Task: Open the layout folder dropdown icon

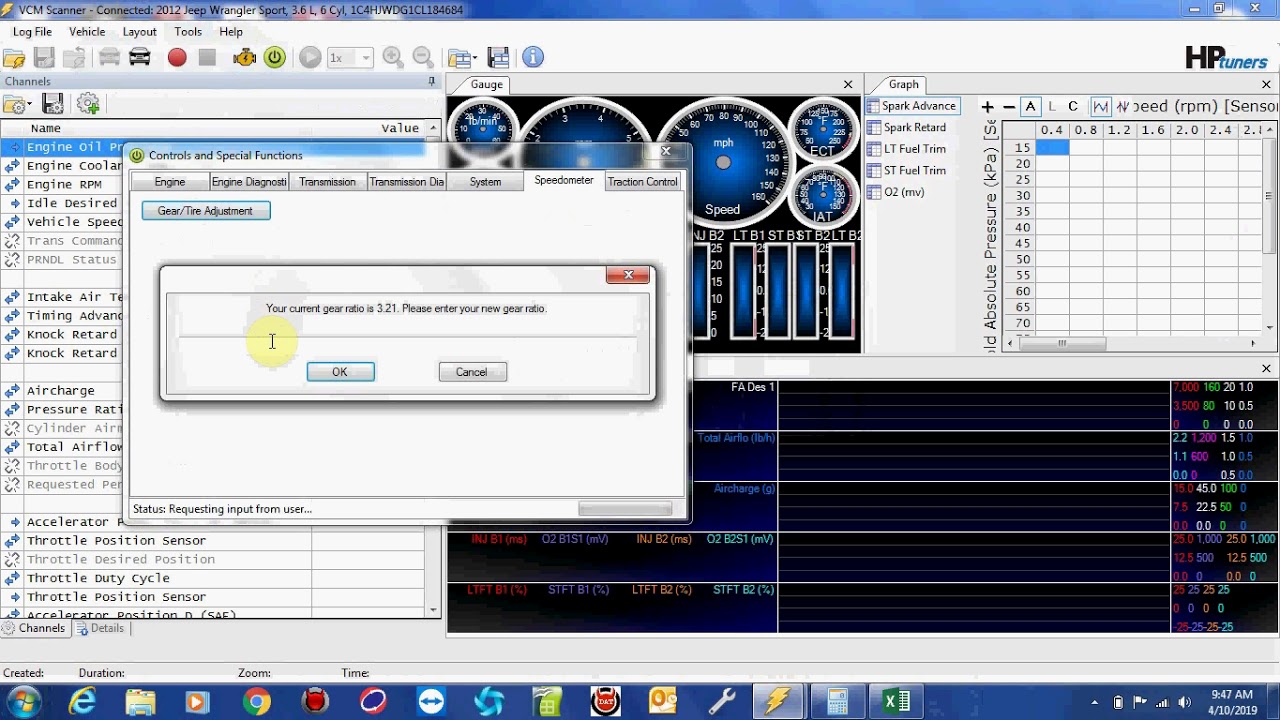Action: point(461,58)
